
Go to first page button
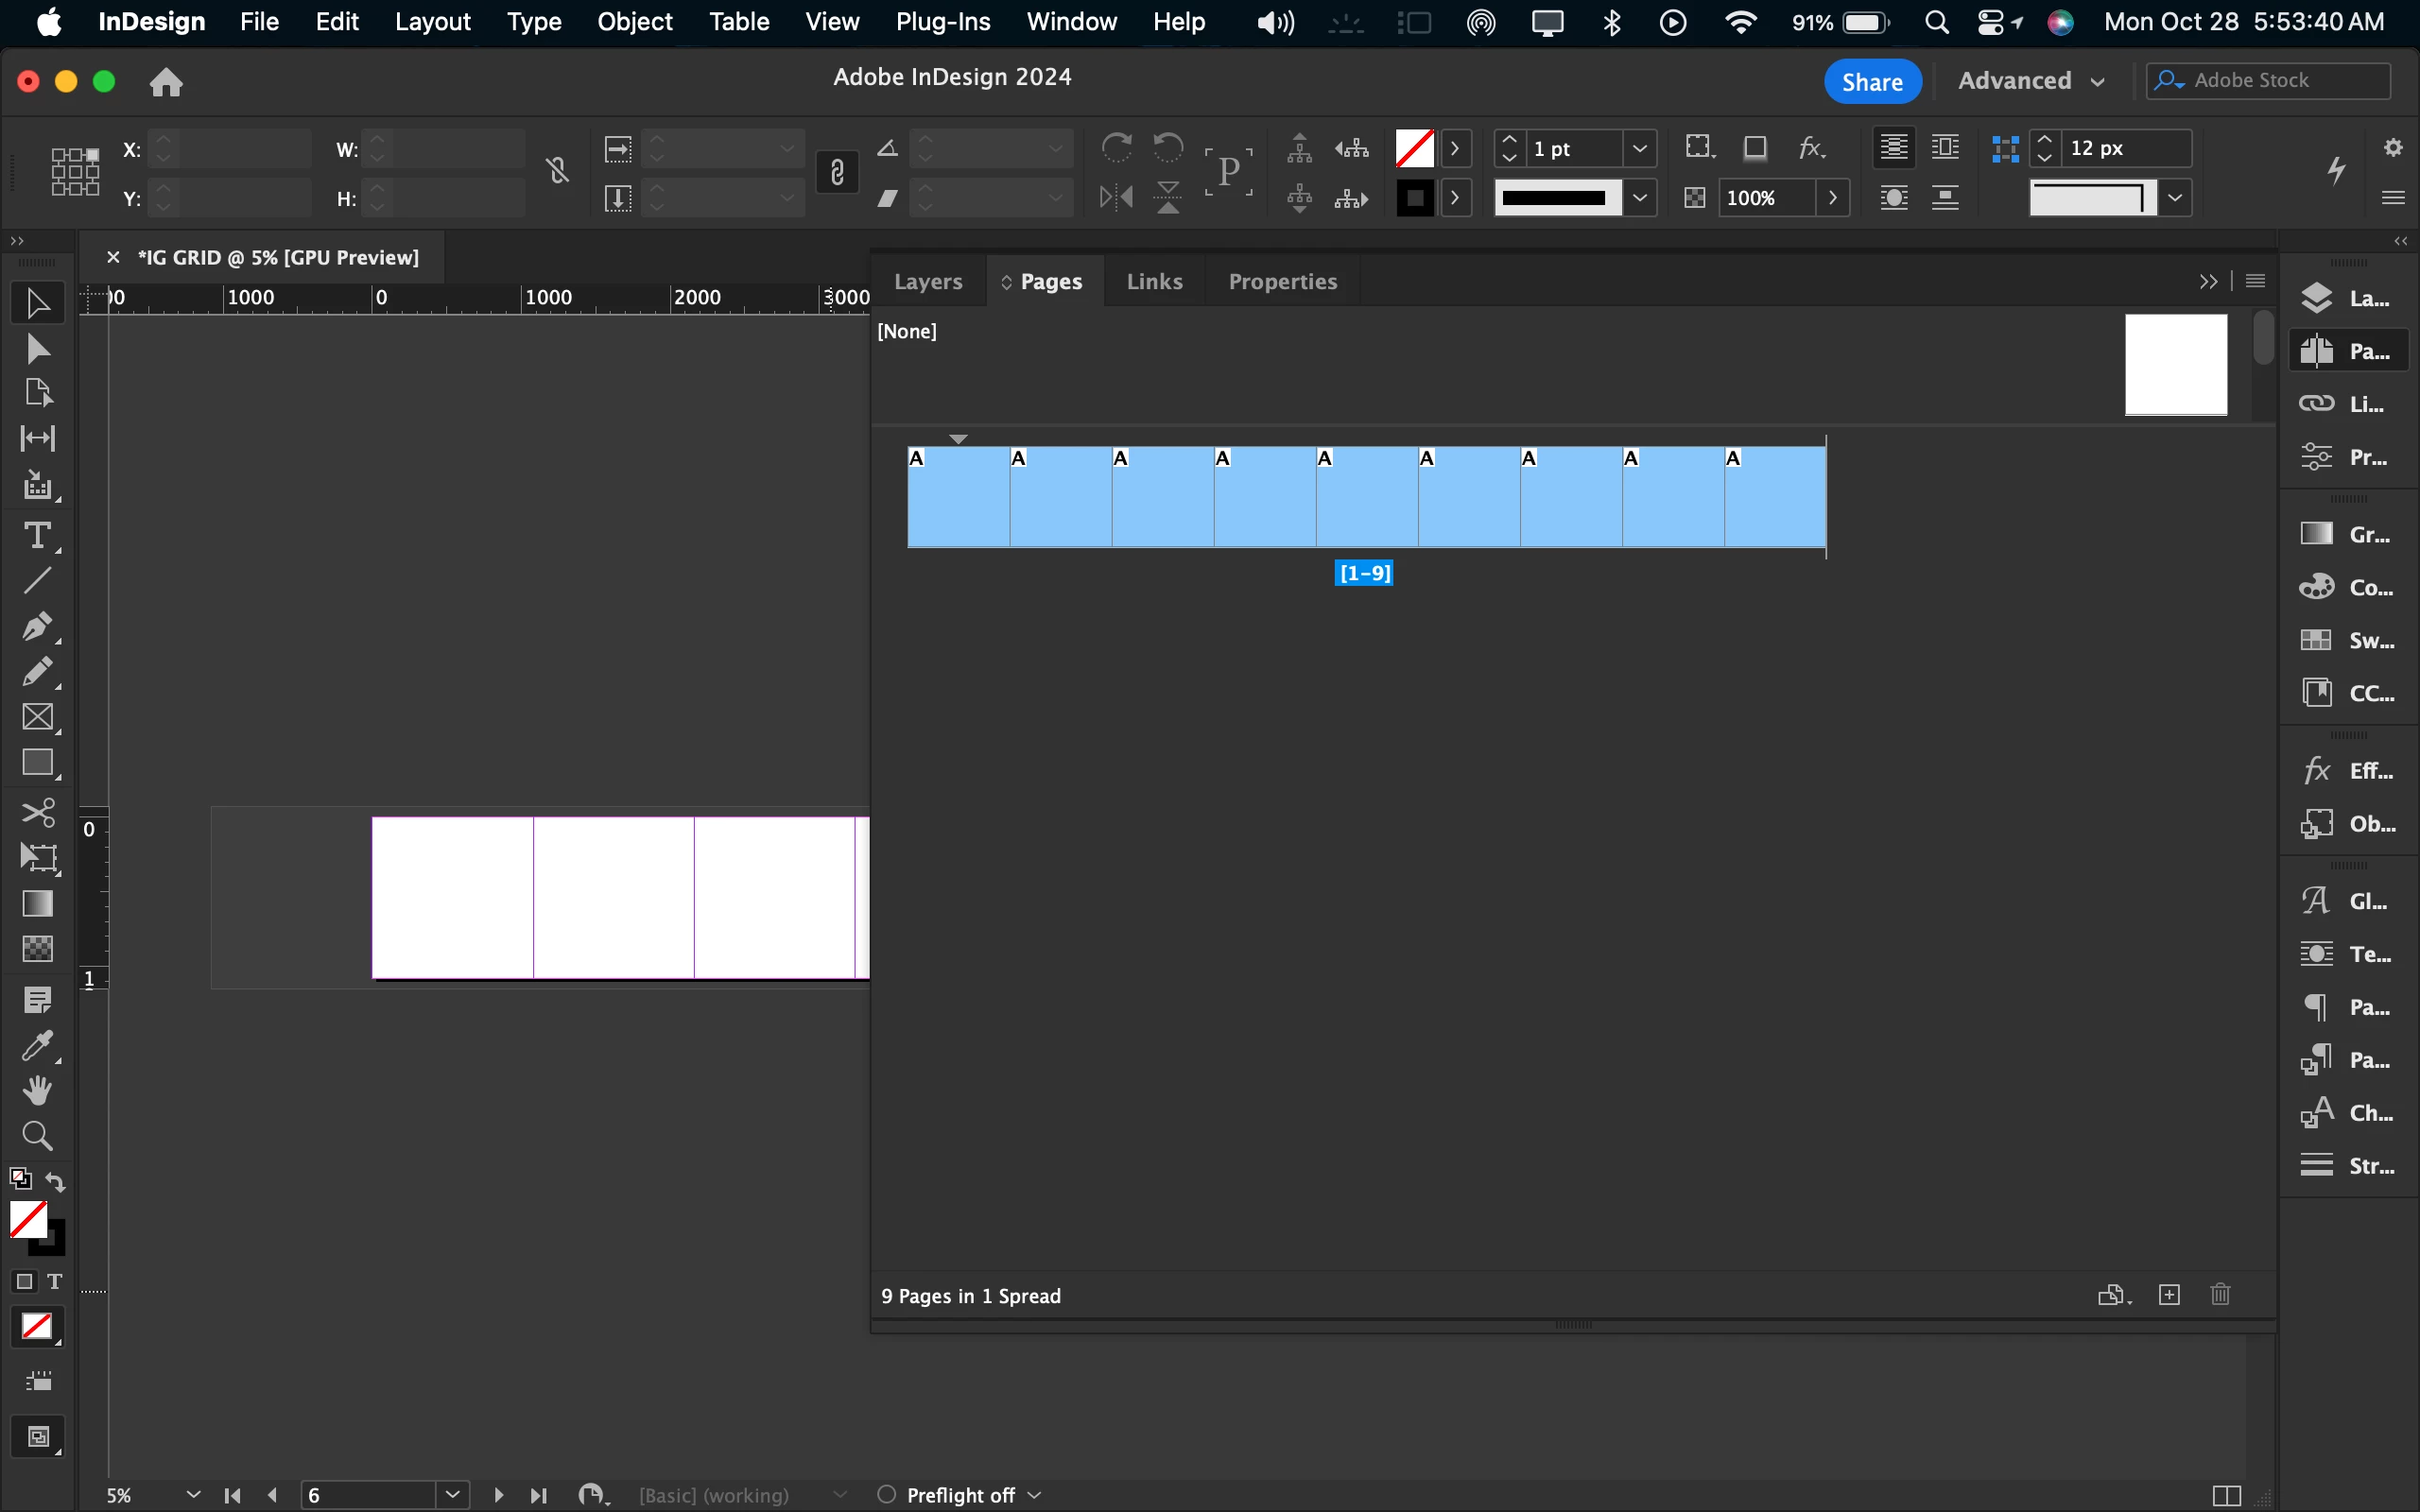233,1495
